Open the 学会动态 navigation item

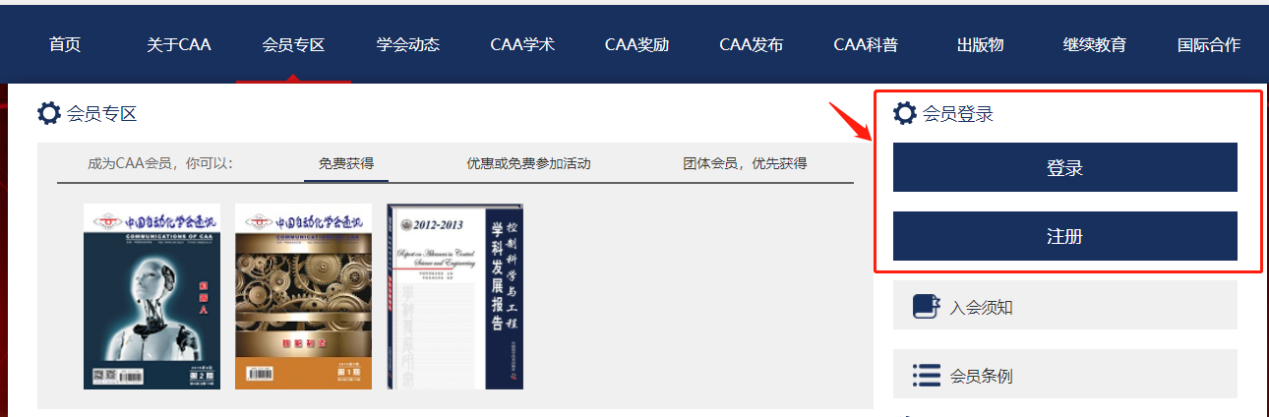[x=408, y=45]
